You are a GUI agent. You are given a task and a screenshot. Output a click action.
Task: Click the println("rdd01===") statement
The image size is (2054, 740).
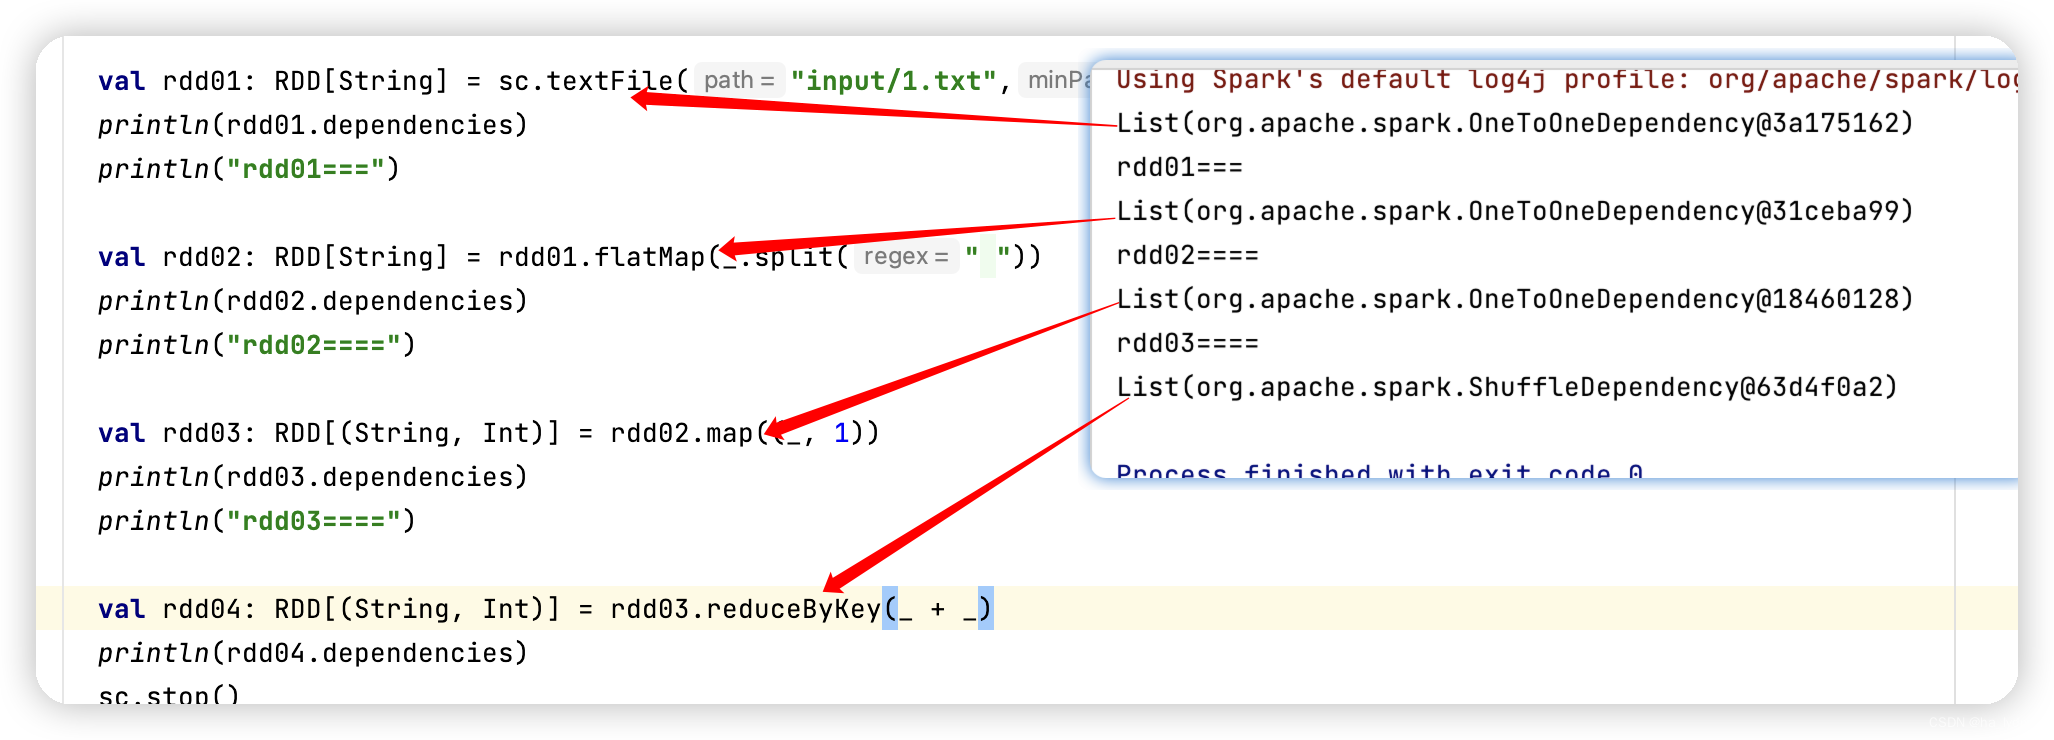249,169
